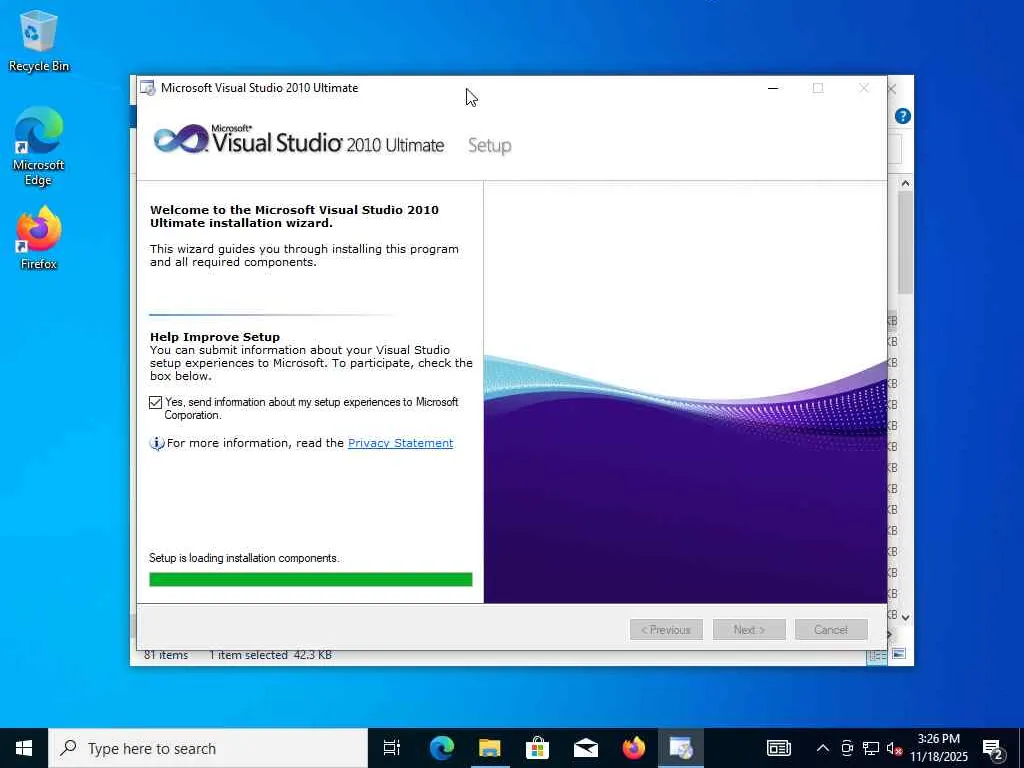Image resolution: width=1024 pixels, height=768 pixels.
Task: Click the muted volume tray icon
Action: tap(894, 749)
